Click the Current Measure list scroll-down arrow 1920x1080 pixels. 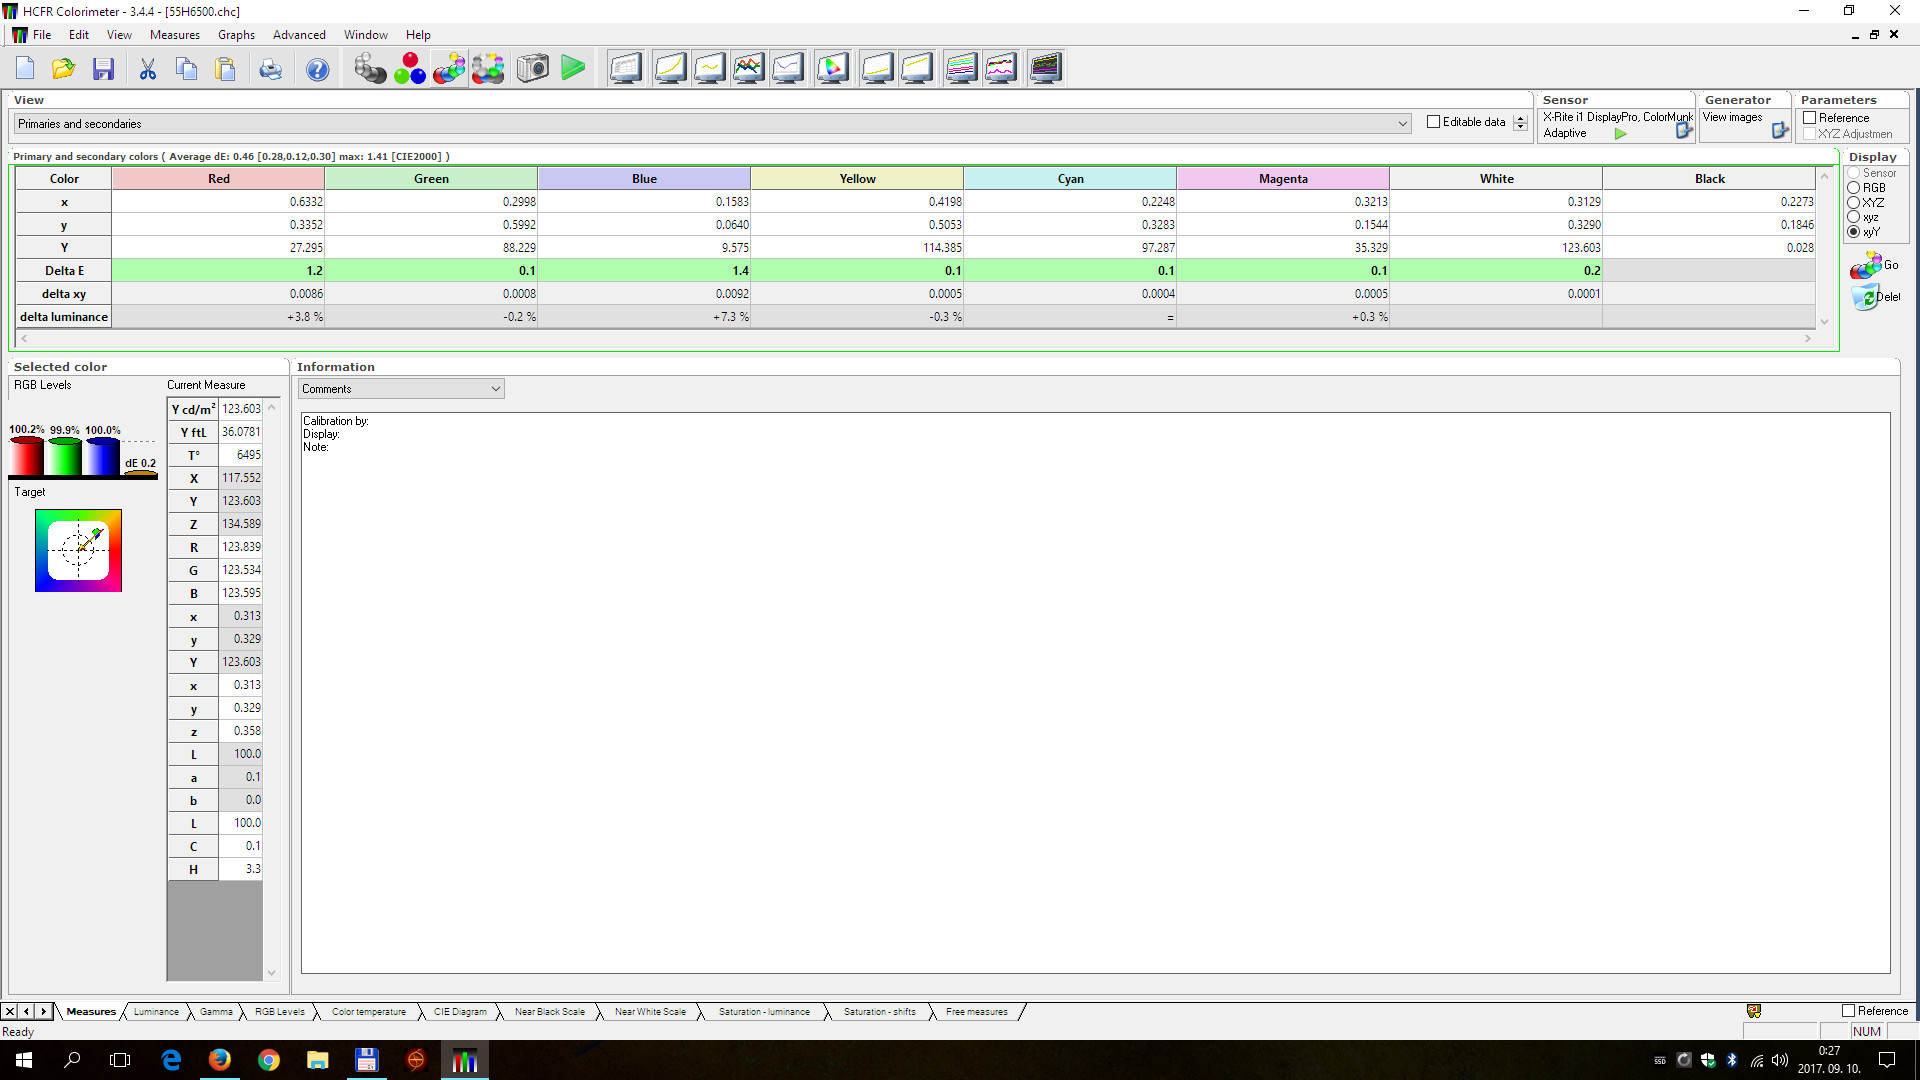[271, 973]
